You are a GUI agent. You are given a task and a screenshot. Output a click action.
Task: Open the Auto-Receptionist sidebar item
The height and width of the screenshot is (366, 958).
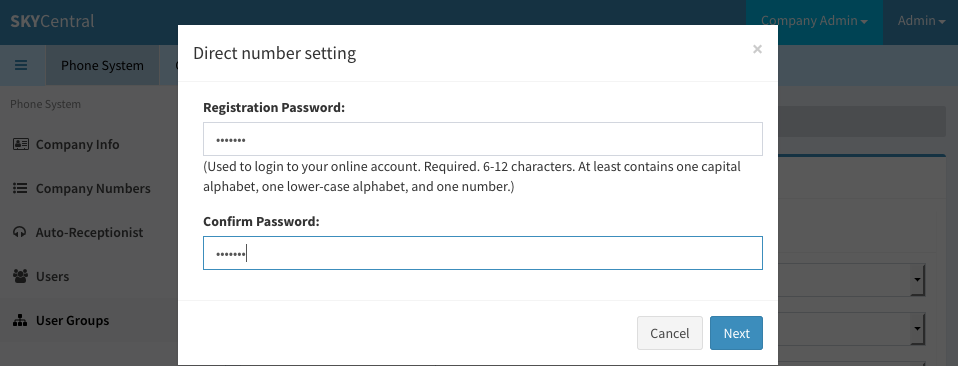point(89,232)
